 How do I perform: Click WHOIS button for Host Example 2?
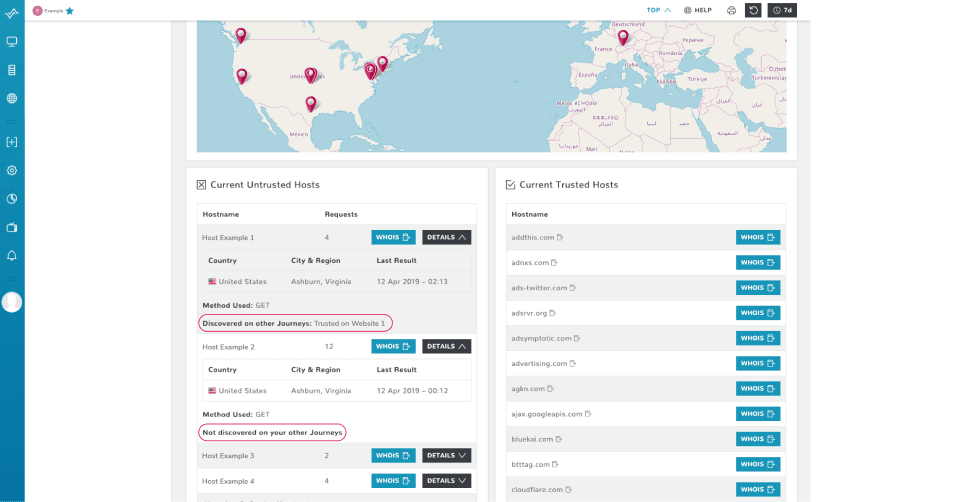[x=393, y=347]
